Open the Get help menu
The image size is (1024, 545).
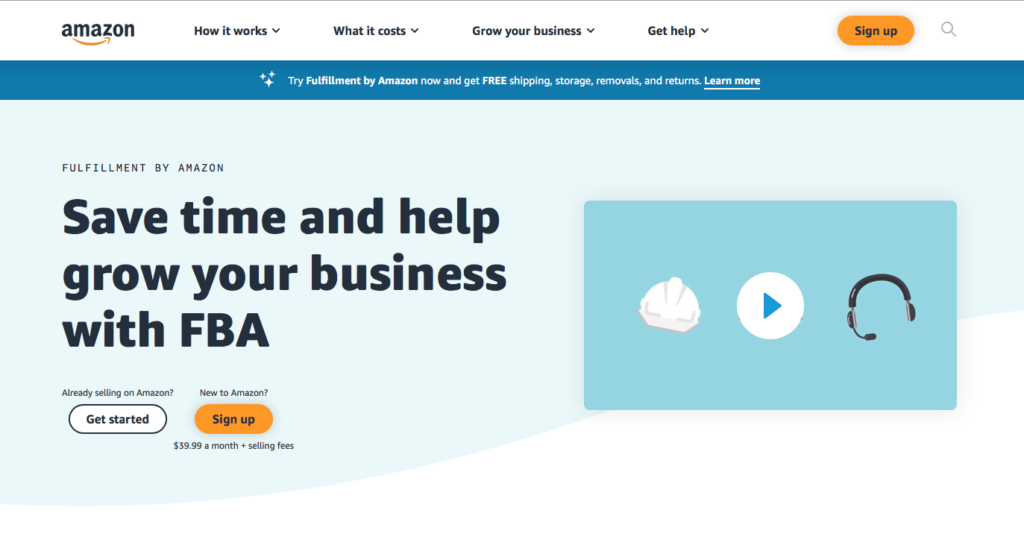coord(678,31)
